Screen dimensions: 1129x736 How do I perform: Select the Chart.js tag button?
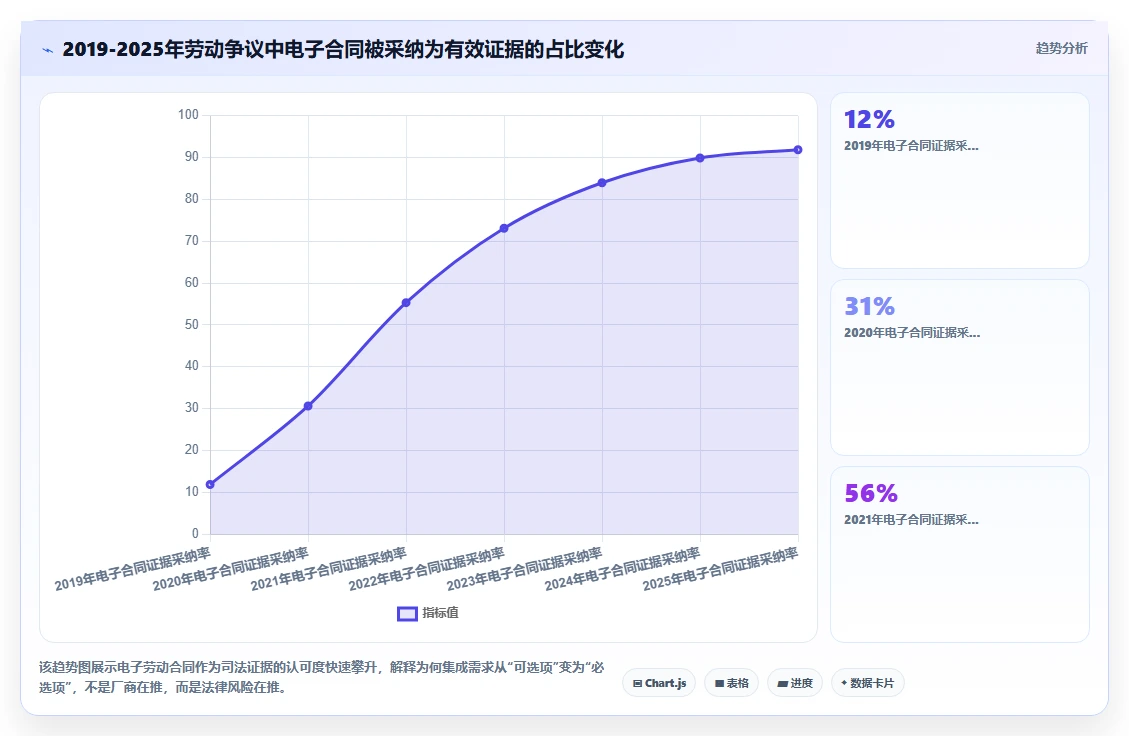click(x=659, y=683)
